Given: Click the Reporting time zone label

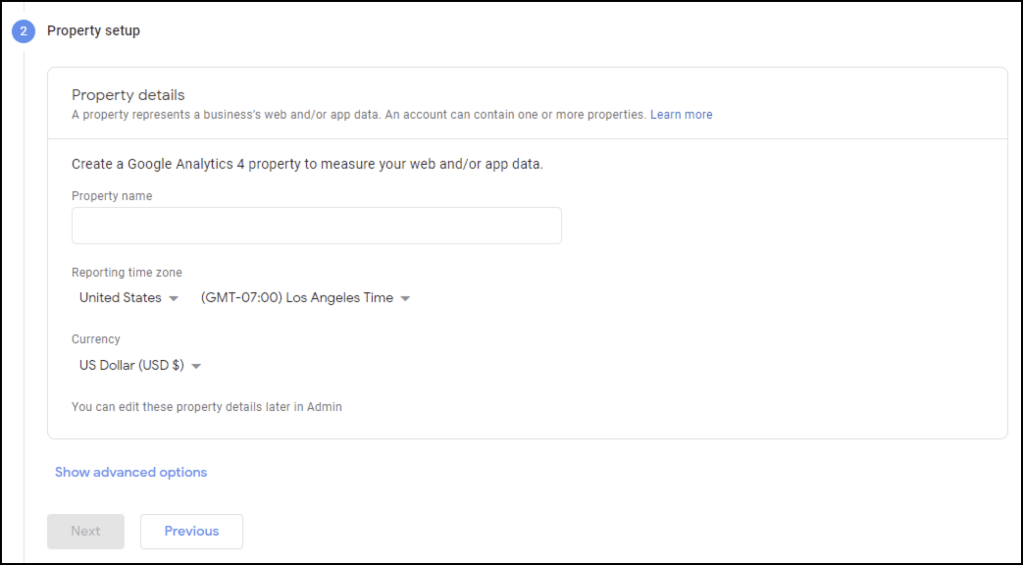Looking at the screenshot, I should pyautogui.click(x=127, y=272).
